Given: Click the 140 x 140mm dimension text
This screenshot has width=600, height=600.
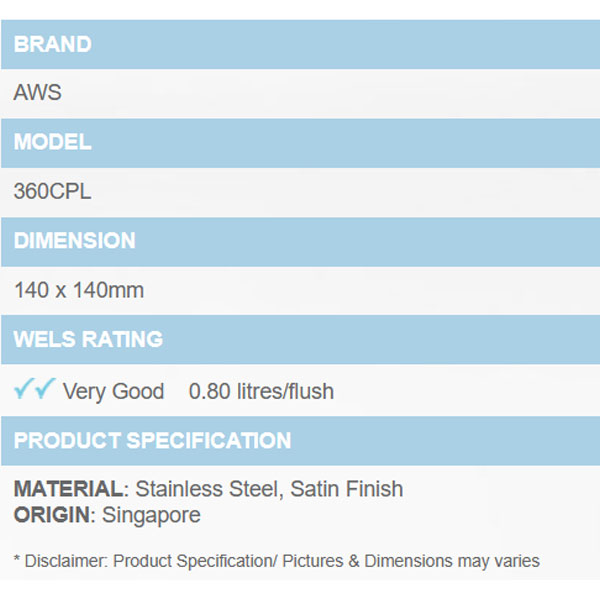Looking at the screenshot, I should (79, 291).
